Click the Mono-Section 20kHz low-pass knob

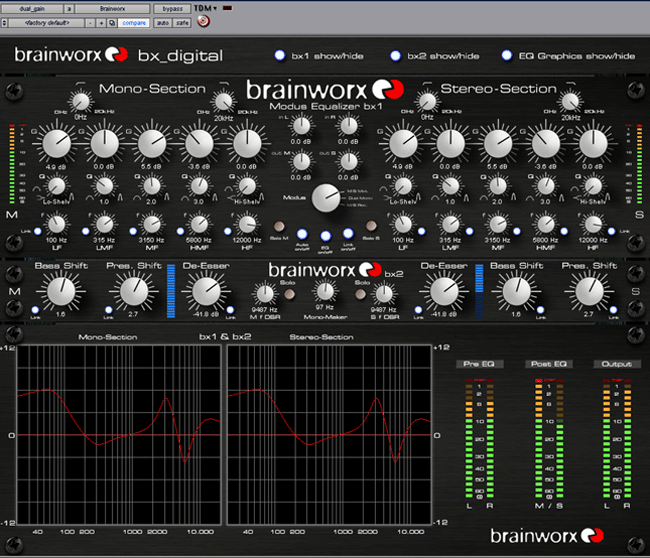coord(223,101)
